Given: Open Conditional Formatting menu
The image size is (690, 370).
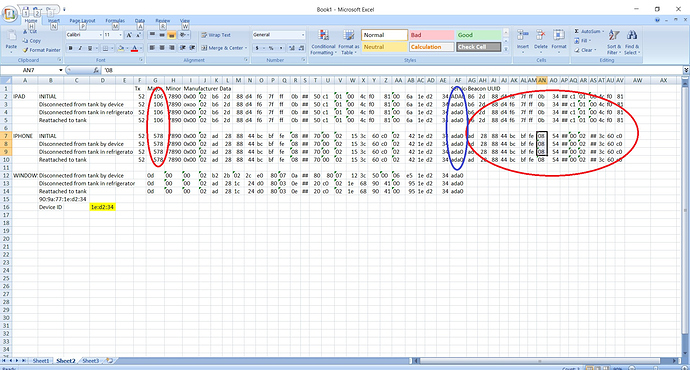Looking at the screenshot, I should click(x=323, y=42).
